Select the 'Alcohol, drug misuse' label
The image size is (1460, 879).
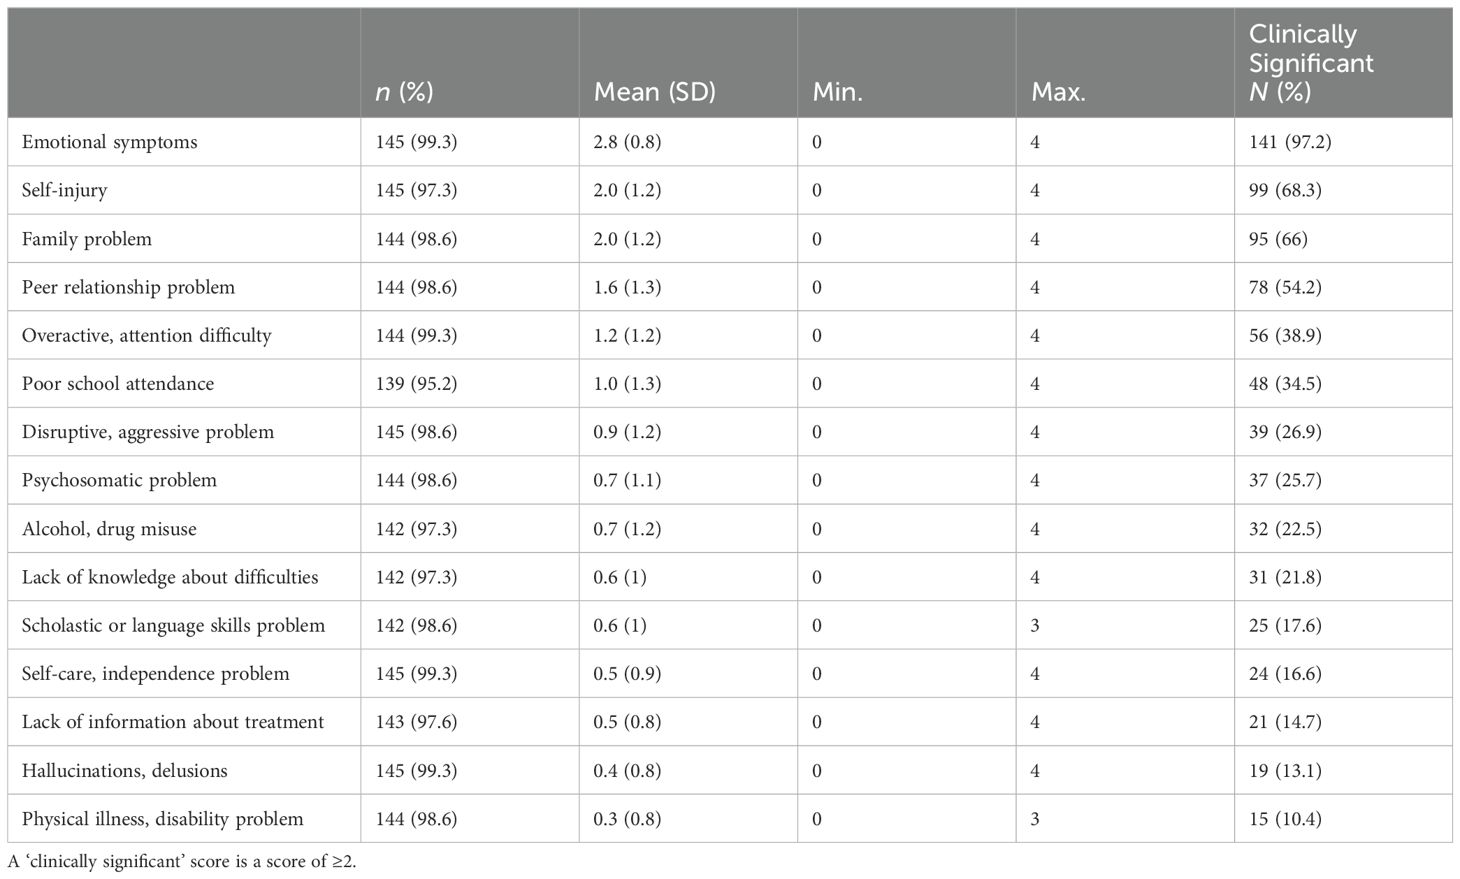pos(109,529)
